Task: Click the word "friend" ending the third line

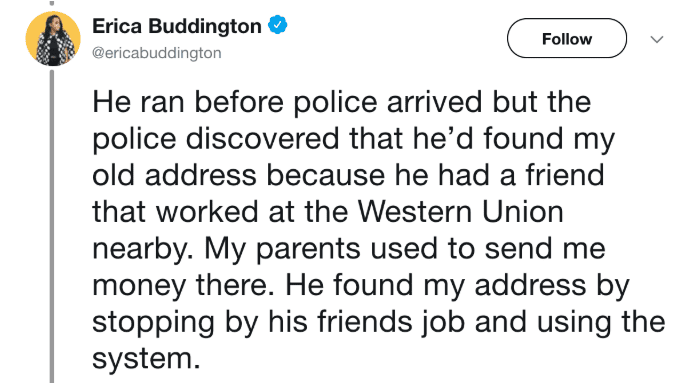Action: 564,175
